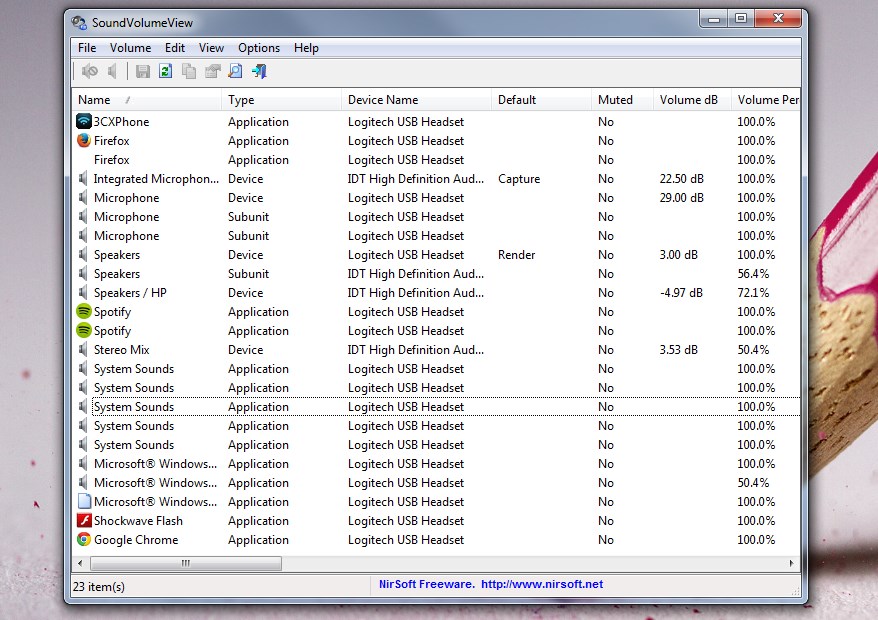The height and width of the screenshot is (620, 878).
Task: Click the horizontal scrollbar left arrow
Action: [80, 563]
